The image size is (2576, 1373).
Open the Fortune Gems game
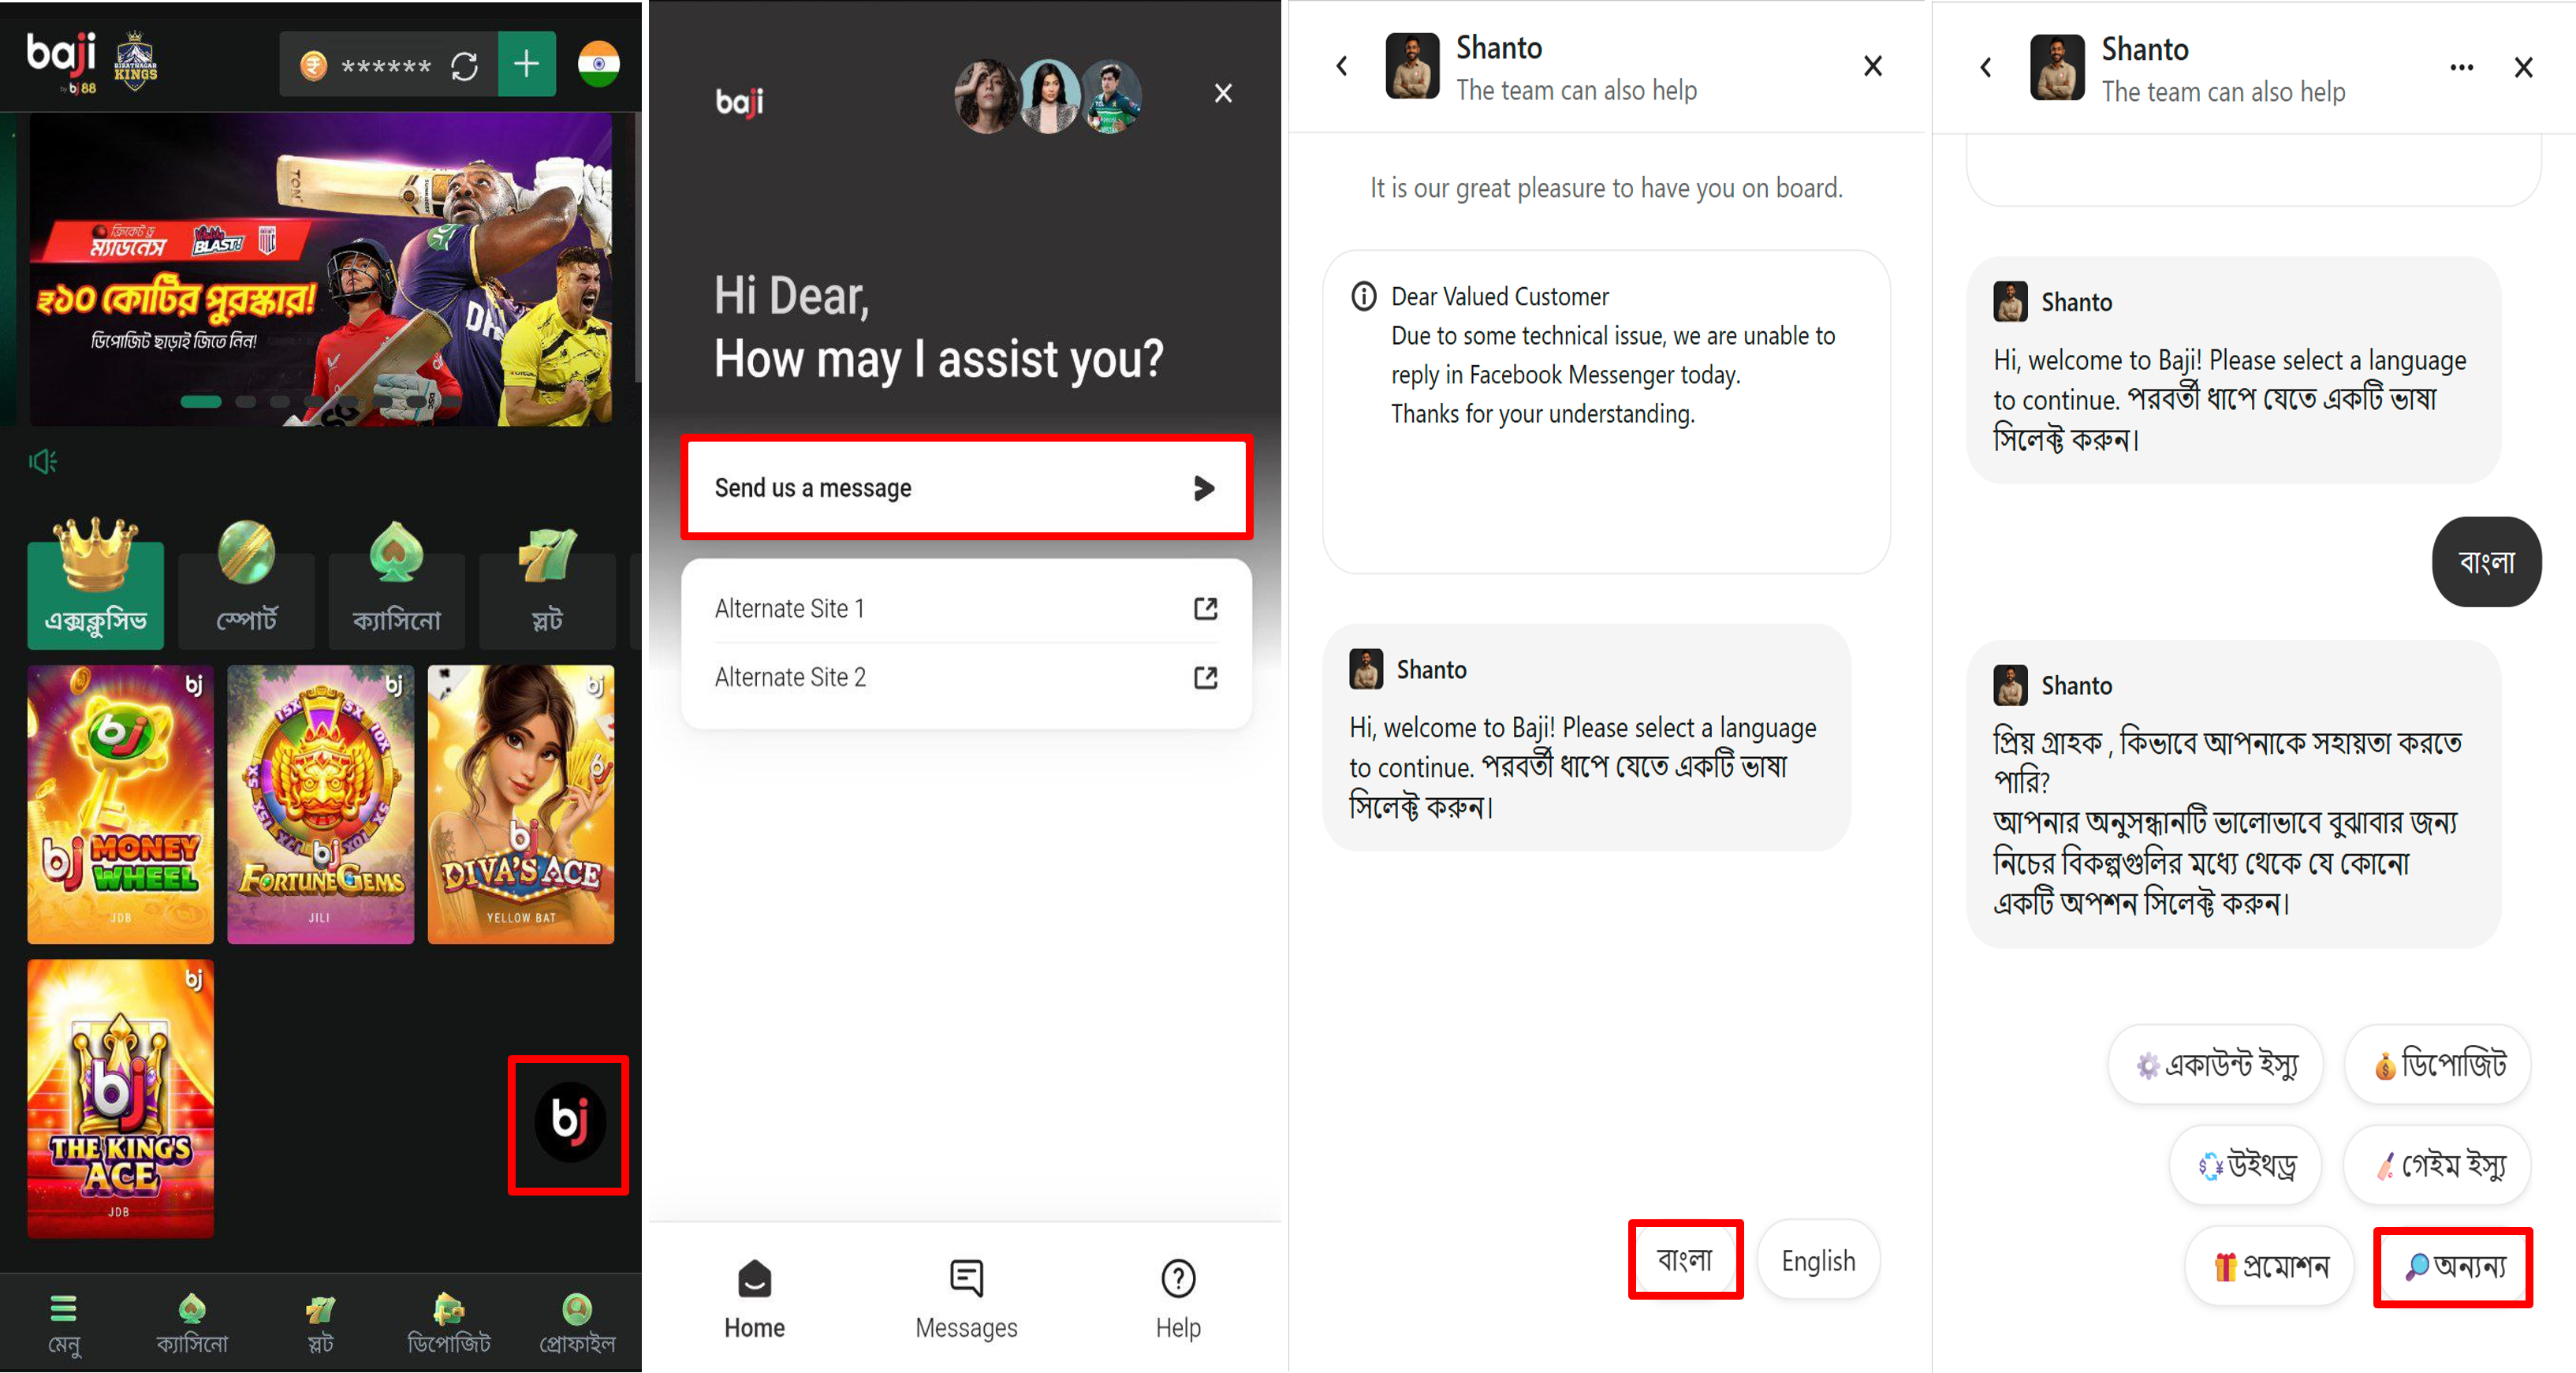(x=320, y=804)
